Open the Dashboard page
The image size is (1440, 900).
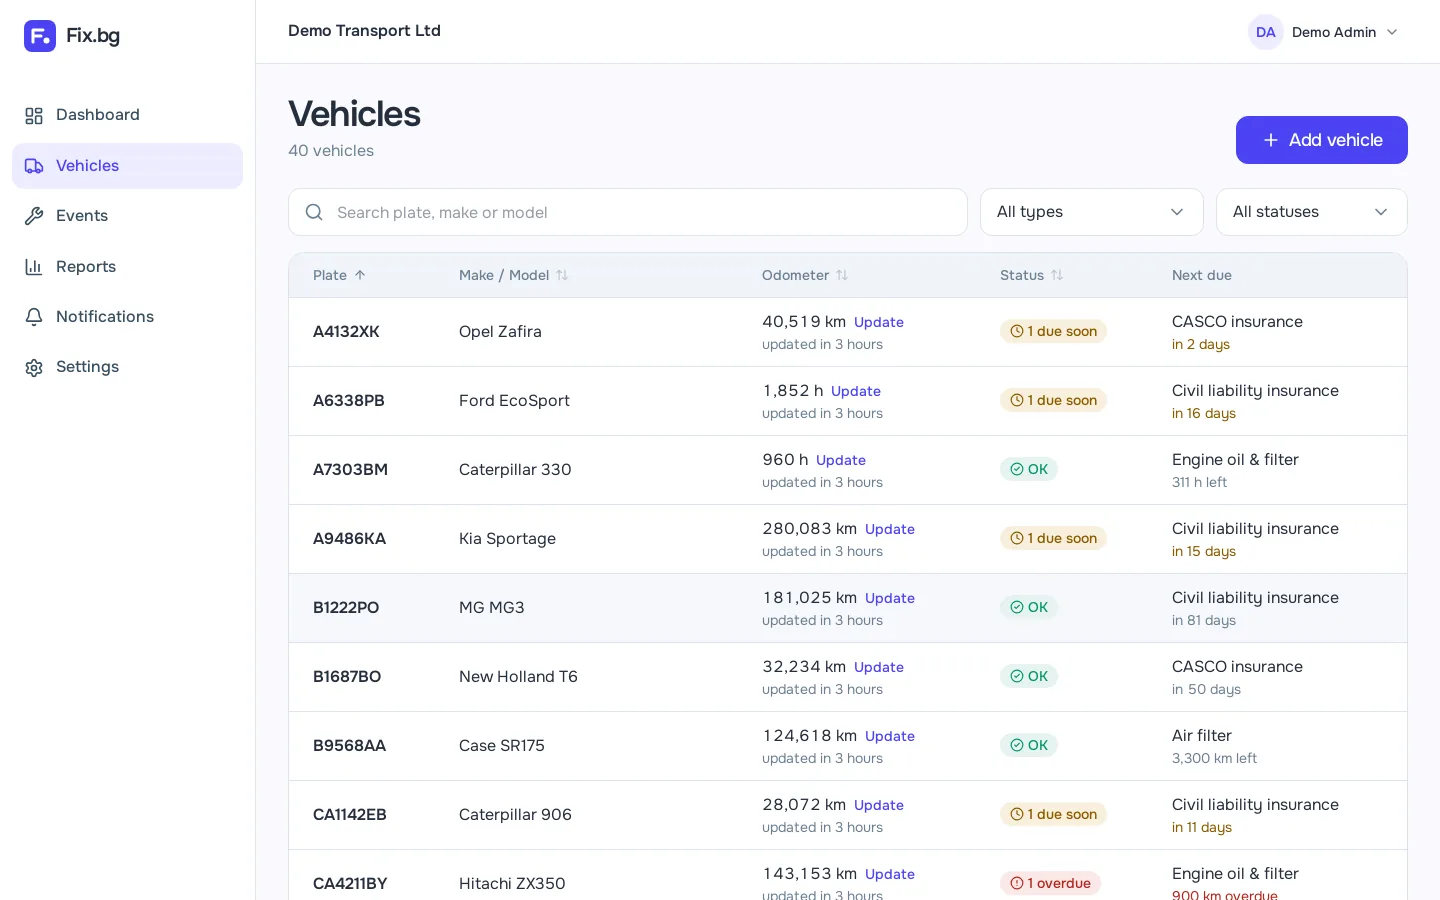pyautogui.click(x=127, y=115)
